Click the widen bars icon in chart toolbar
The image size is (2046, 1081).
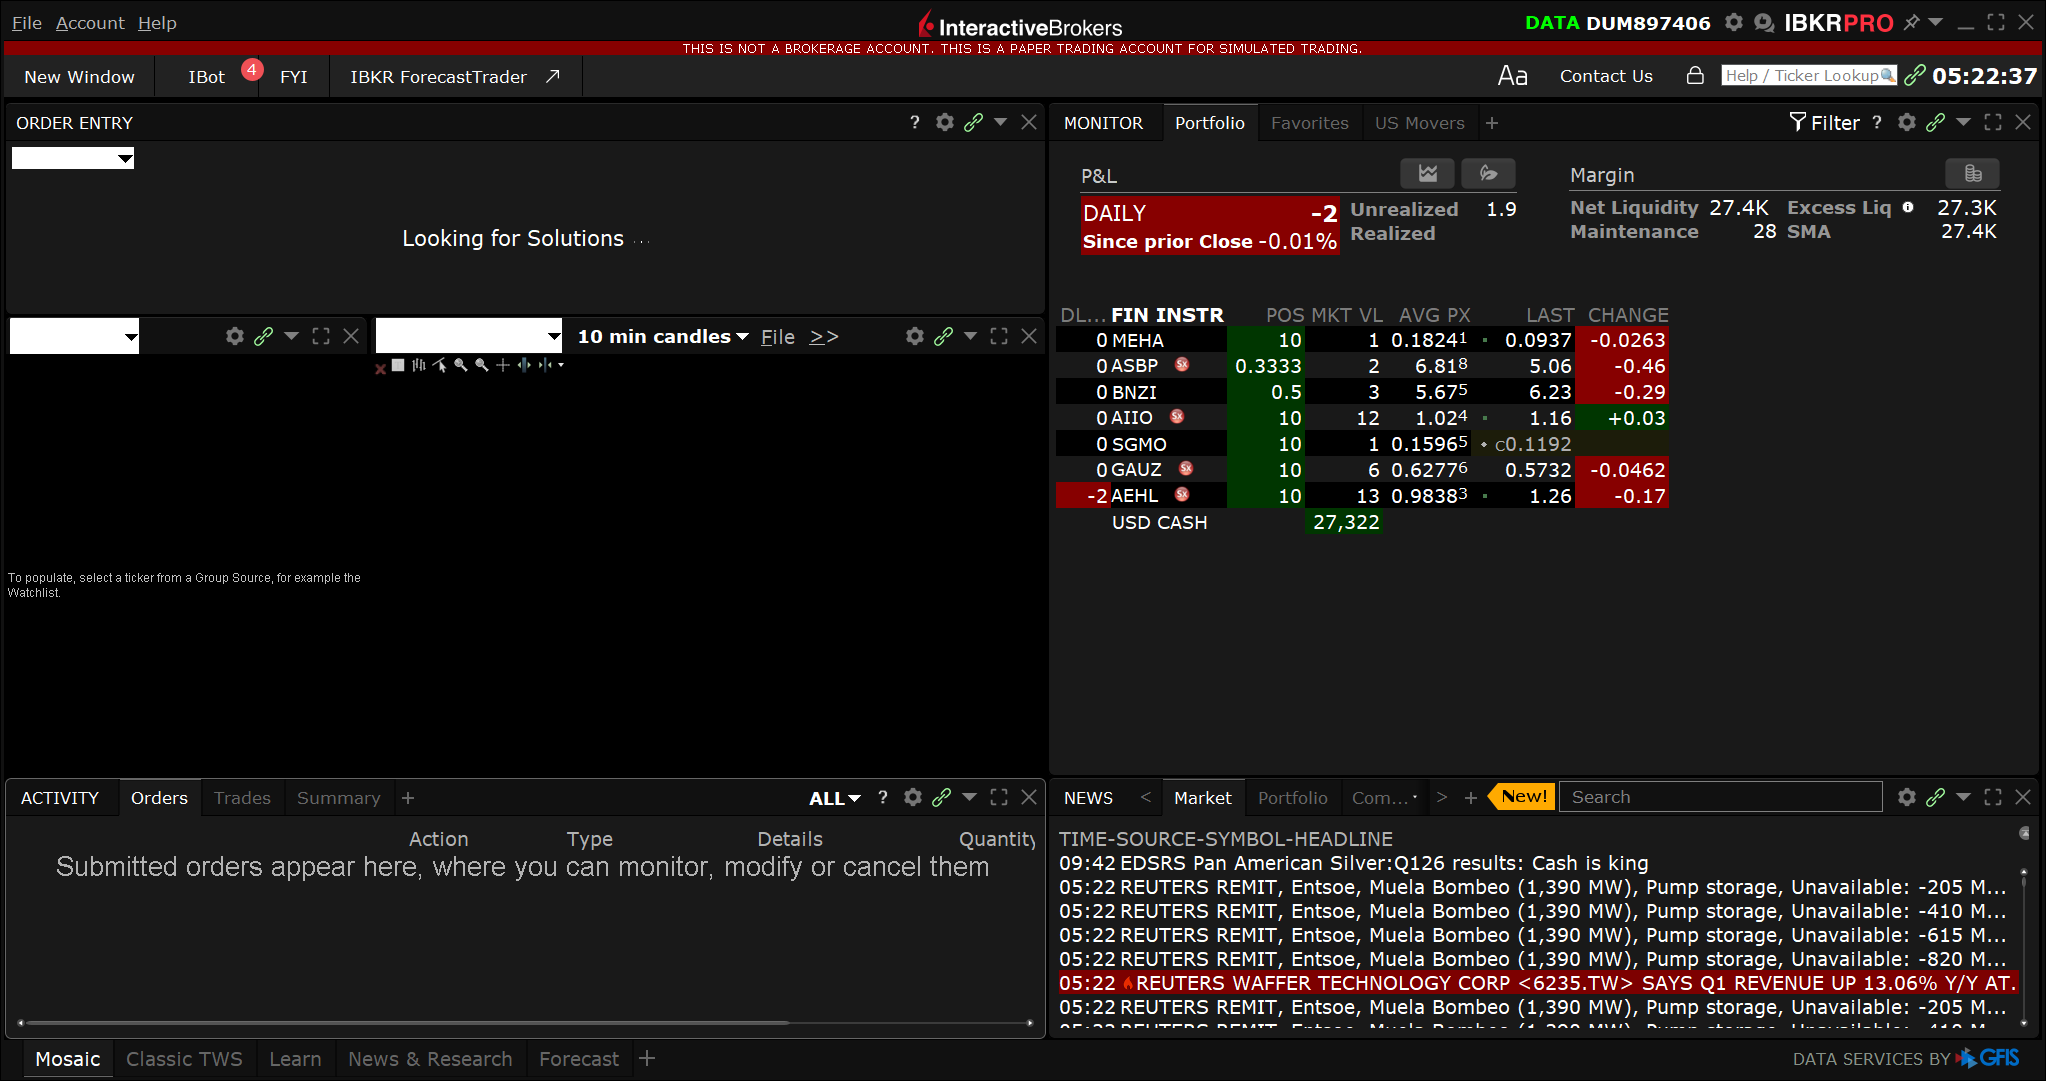tap(523, 365)
